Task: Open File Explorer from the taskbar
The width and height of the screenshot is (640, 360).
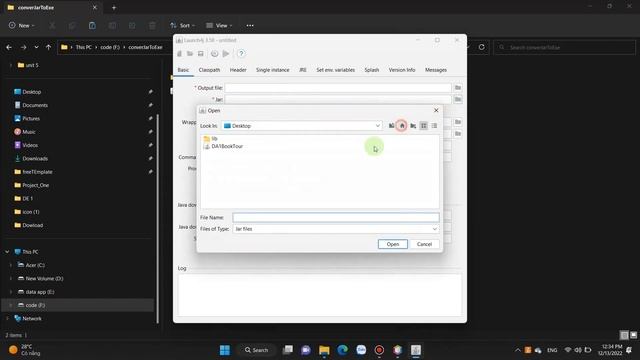Action: point(324,350)
